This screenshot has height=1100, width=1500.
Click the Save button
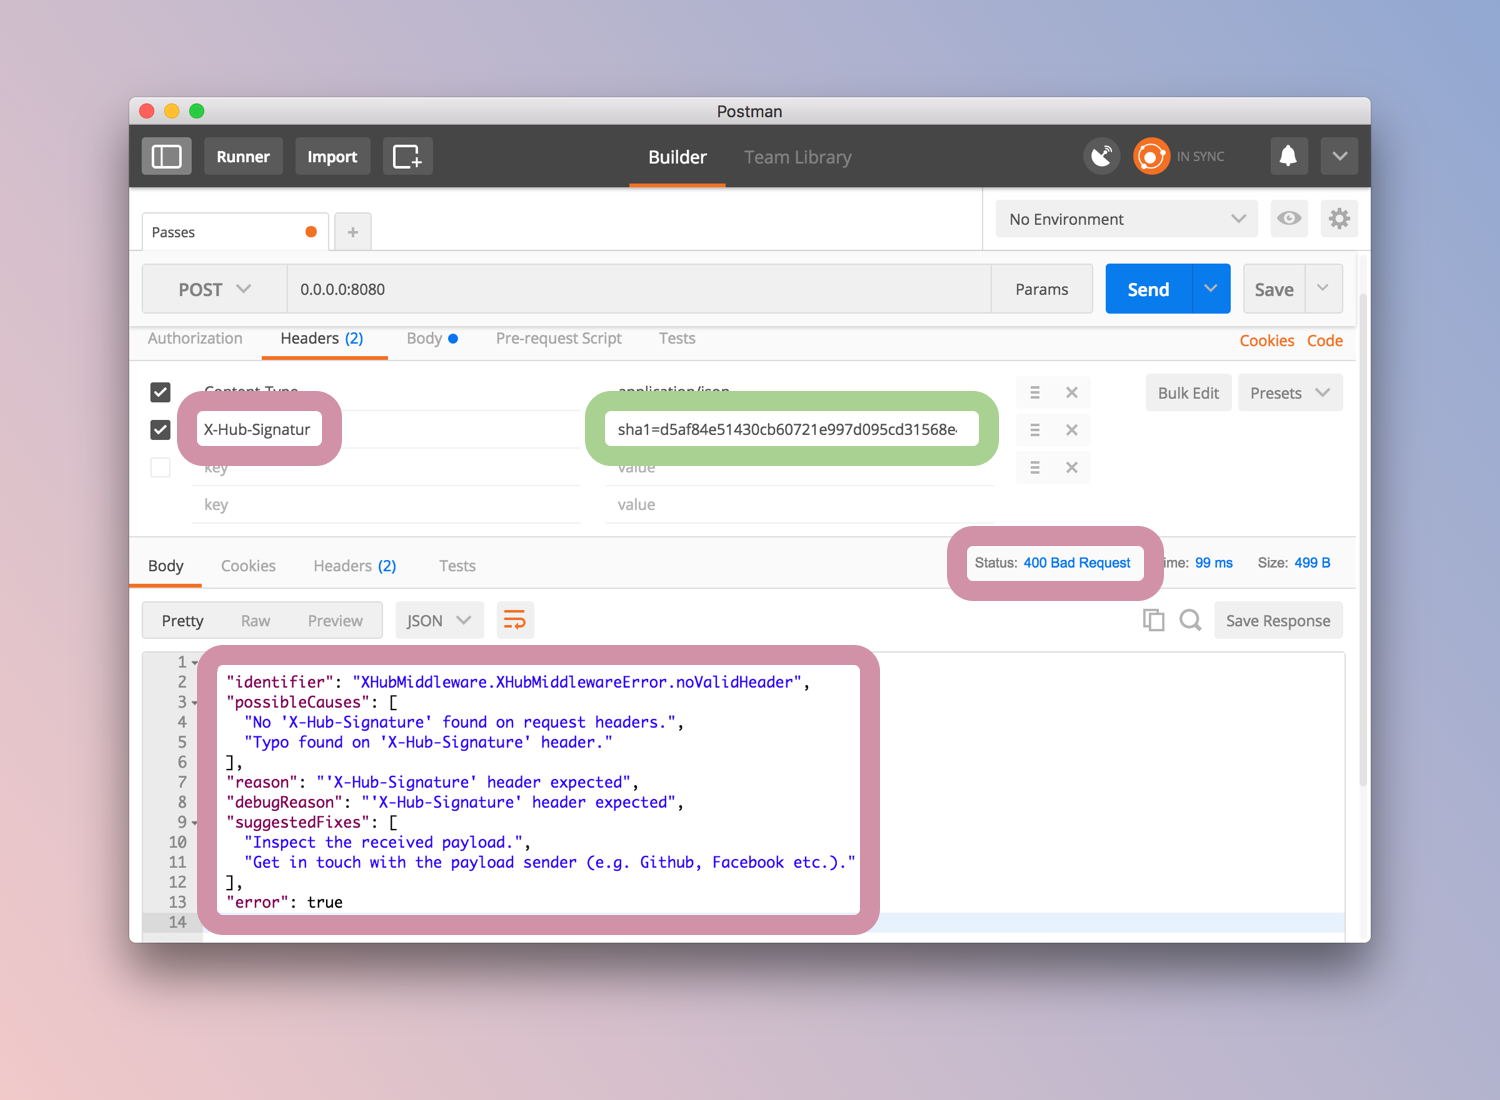tap(1274, 289)
